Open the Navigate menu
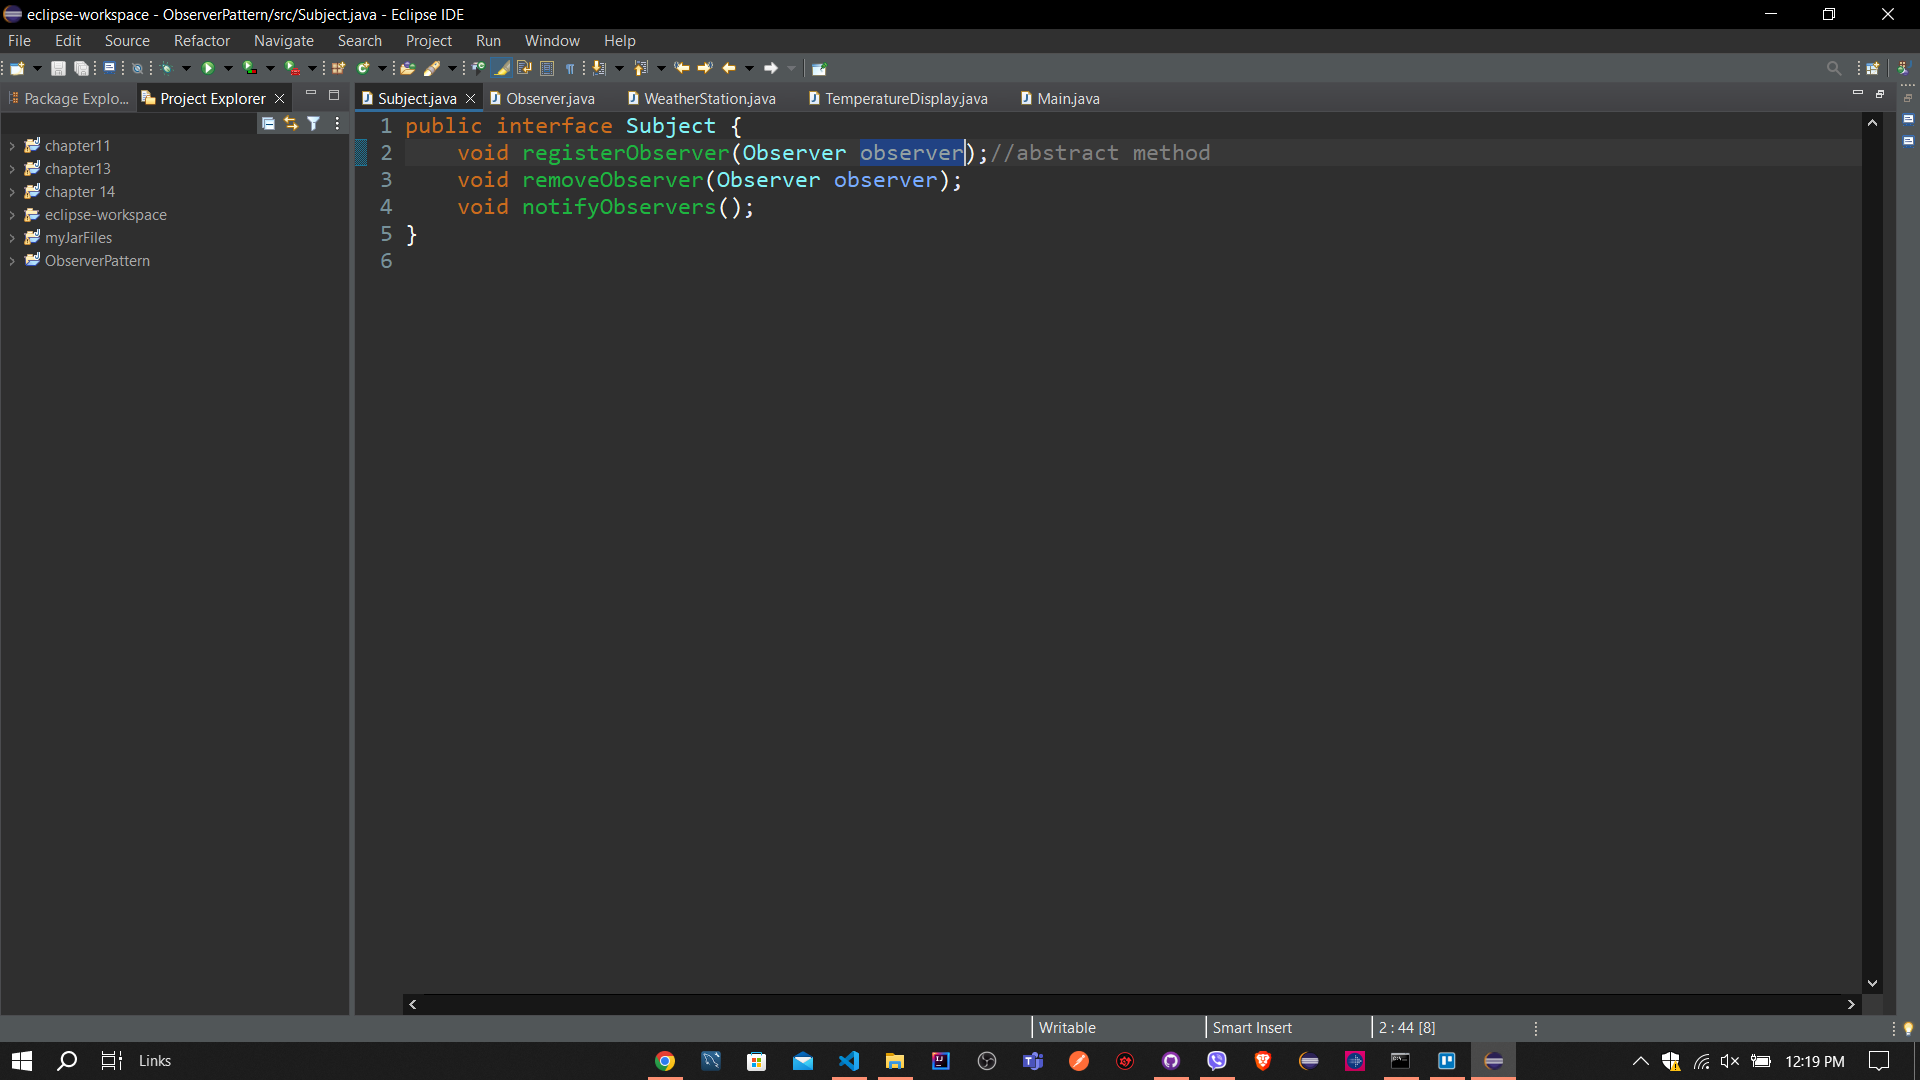 (284, 41)
